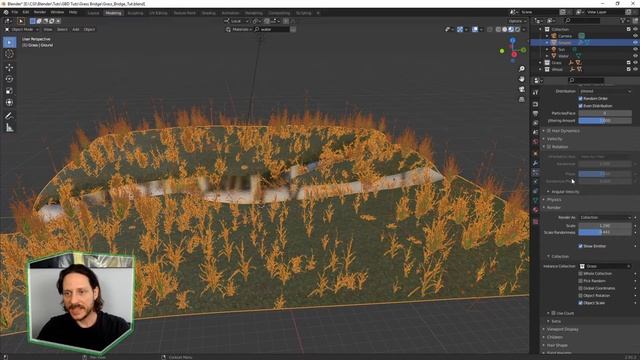
Task: Open the viewport Select menu
Action: pos(62,29)
